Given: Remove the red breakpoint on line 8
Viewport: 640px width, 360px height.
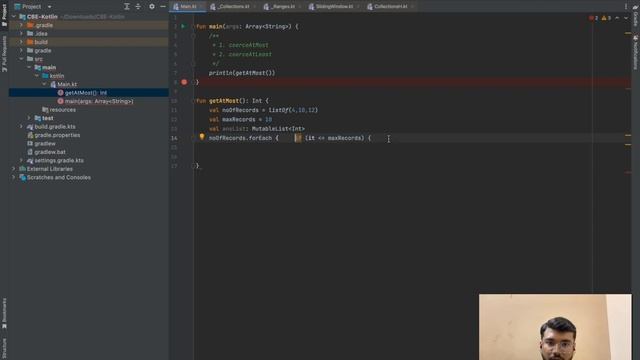Looking at the screenshot, I should point(184,82).
